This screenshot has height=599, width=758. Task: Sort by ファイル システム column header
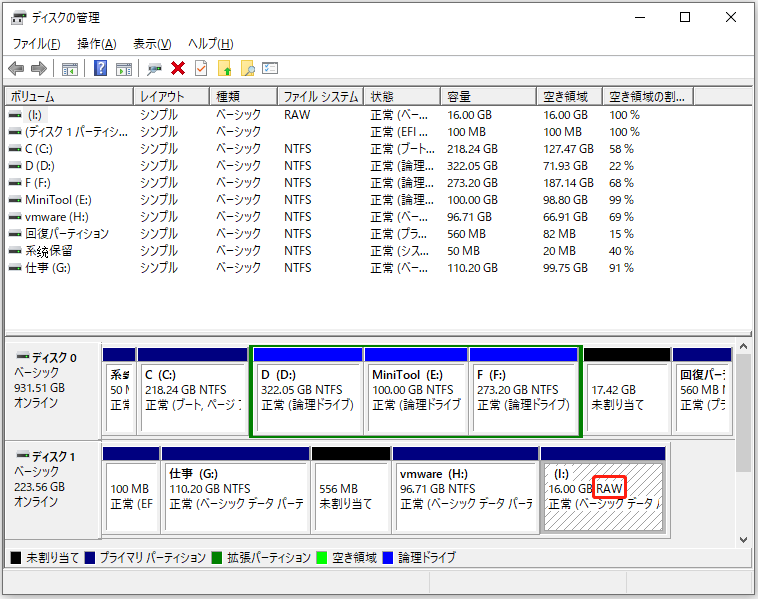[x=321, y=97]
